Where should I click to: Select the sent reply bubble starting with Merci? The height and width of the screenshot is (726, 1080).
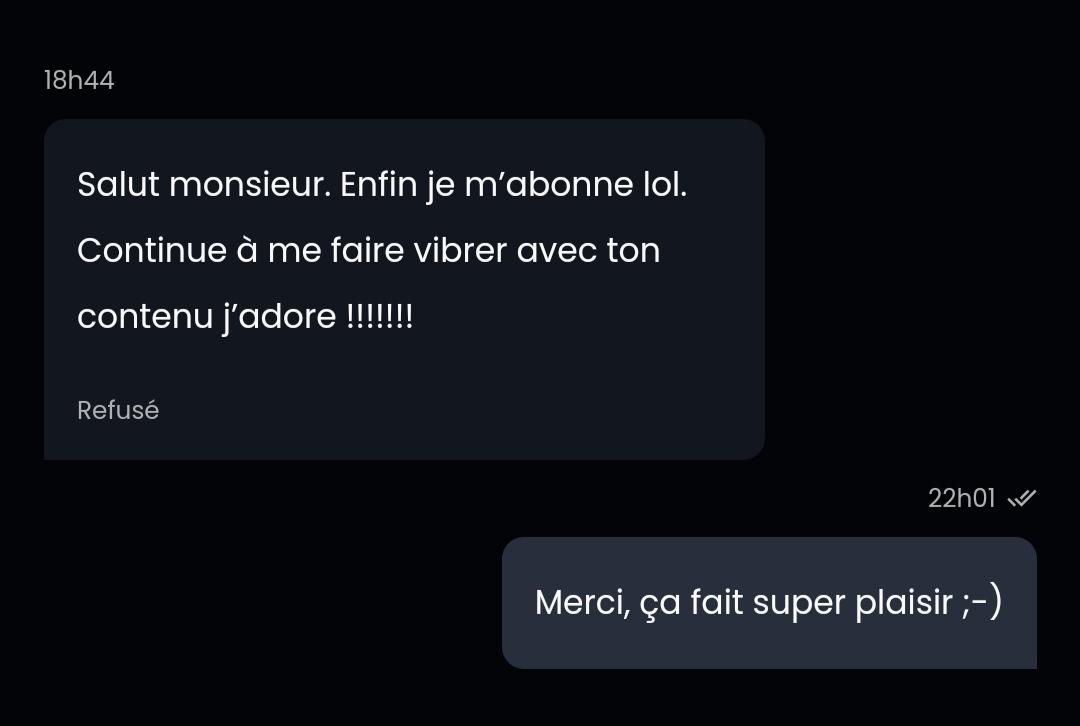pyautogui.click(x=769, y=603)
